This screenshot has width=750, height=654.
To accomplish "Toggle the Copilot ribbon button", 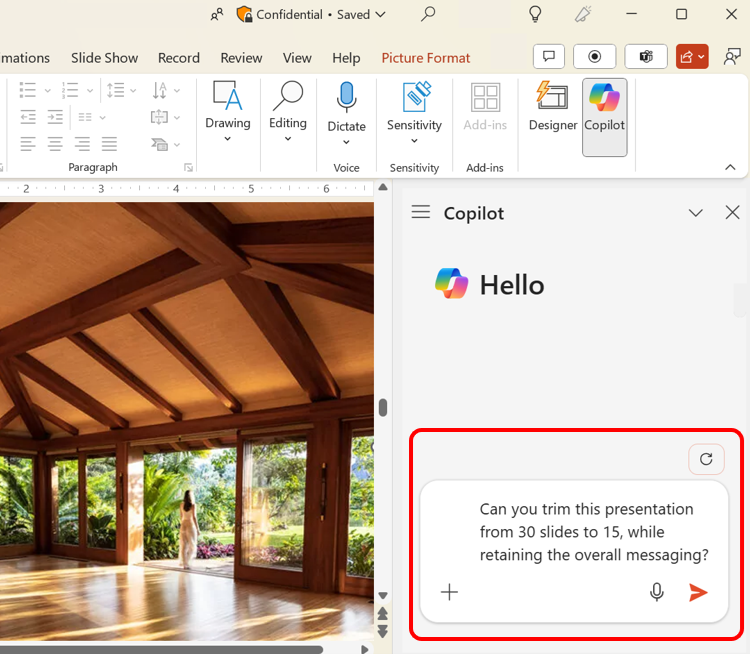I will pyautogui.click(x=605, y=117).
